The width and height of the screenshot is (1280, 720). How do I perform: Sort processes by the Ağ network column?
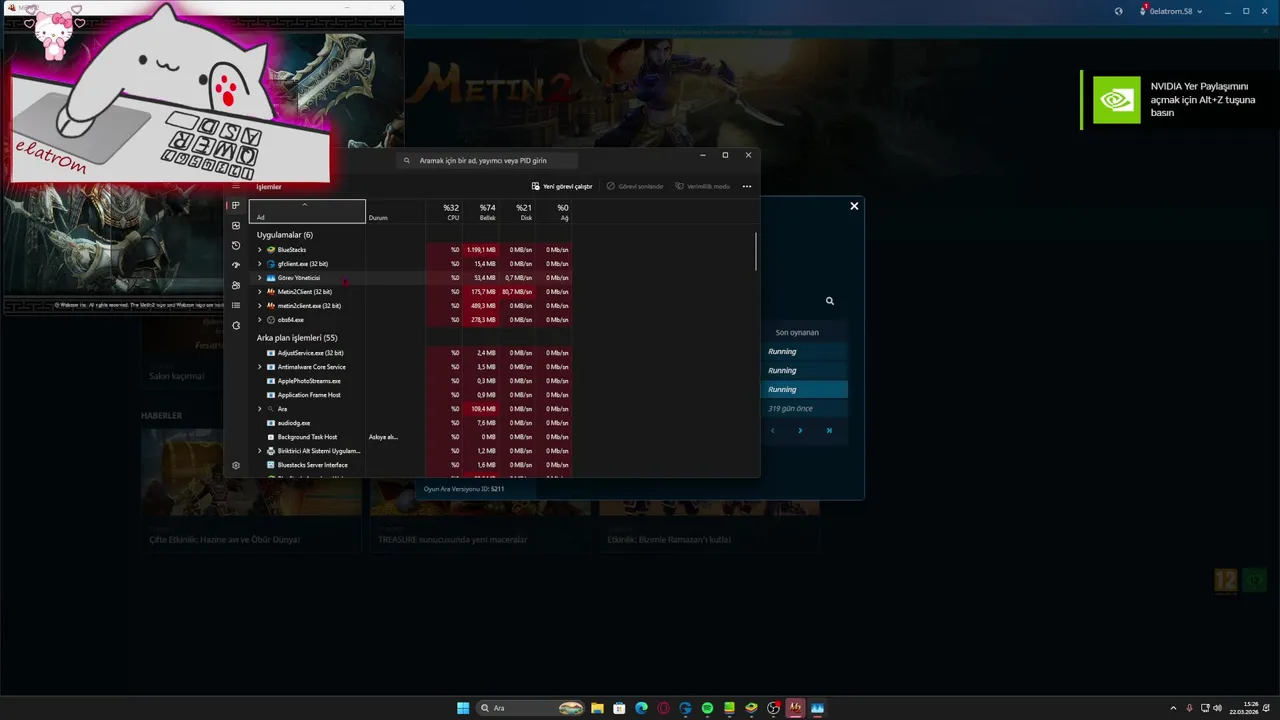click(x=553, y=211)
